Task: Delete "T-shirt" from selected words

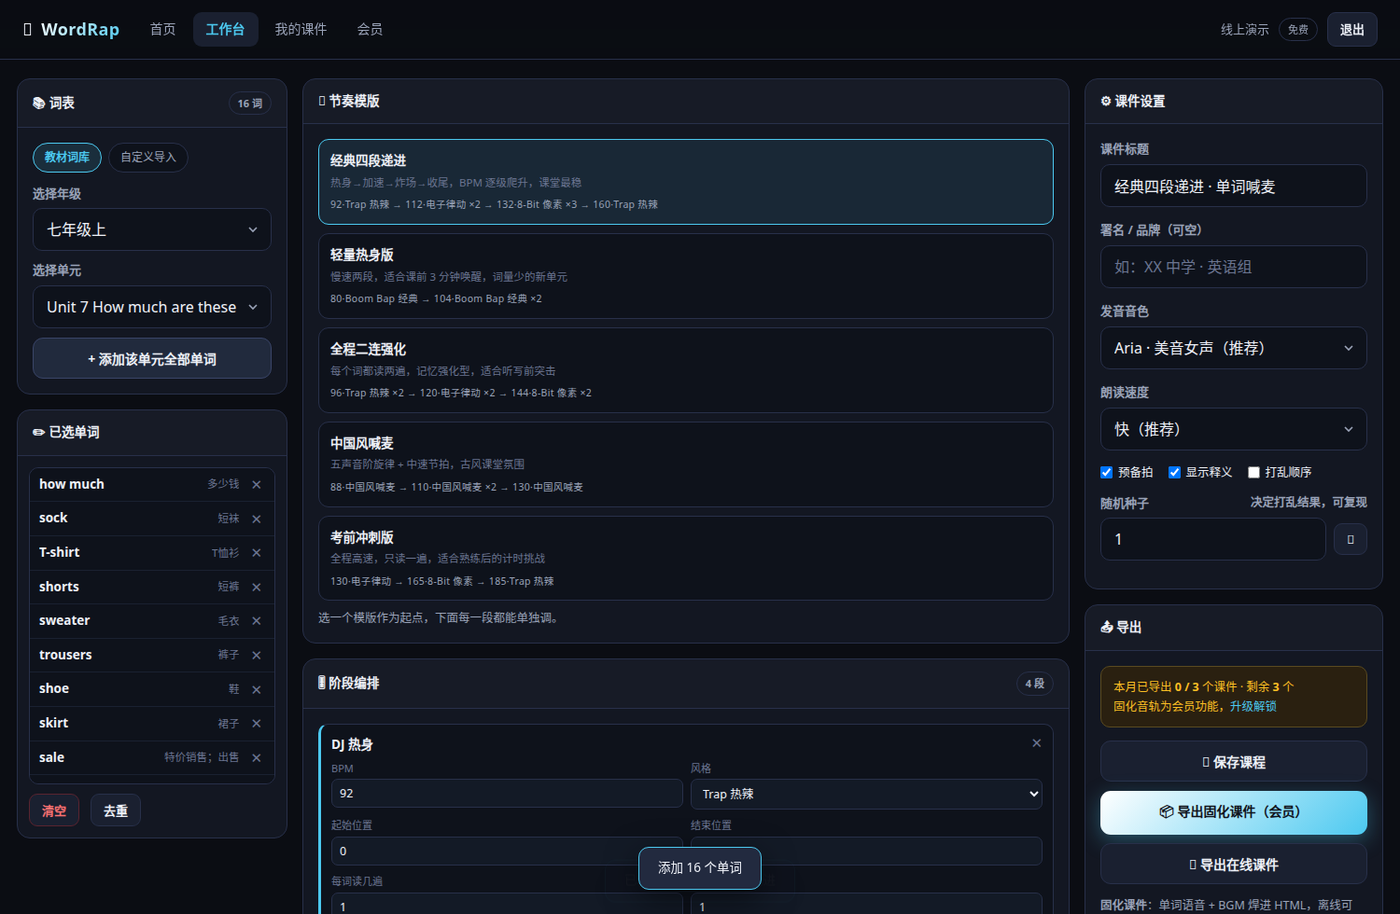Action: tap(257, 552)
